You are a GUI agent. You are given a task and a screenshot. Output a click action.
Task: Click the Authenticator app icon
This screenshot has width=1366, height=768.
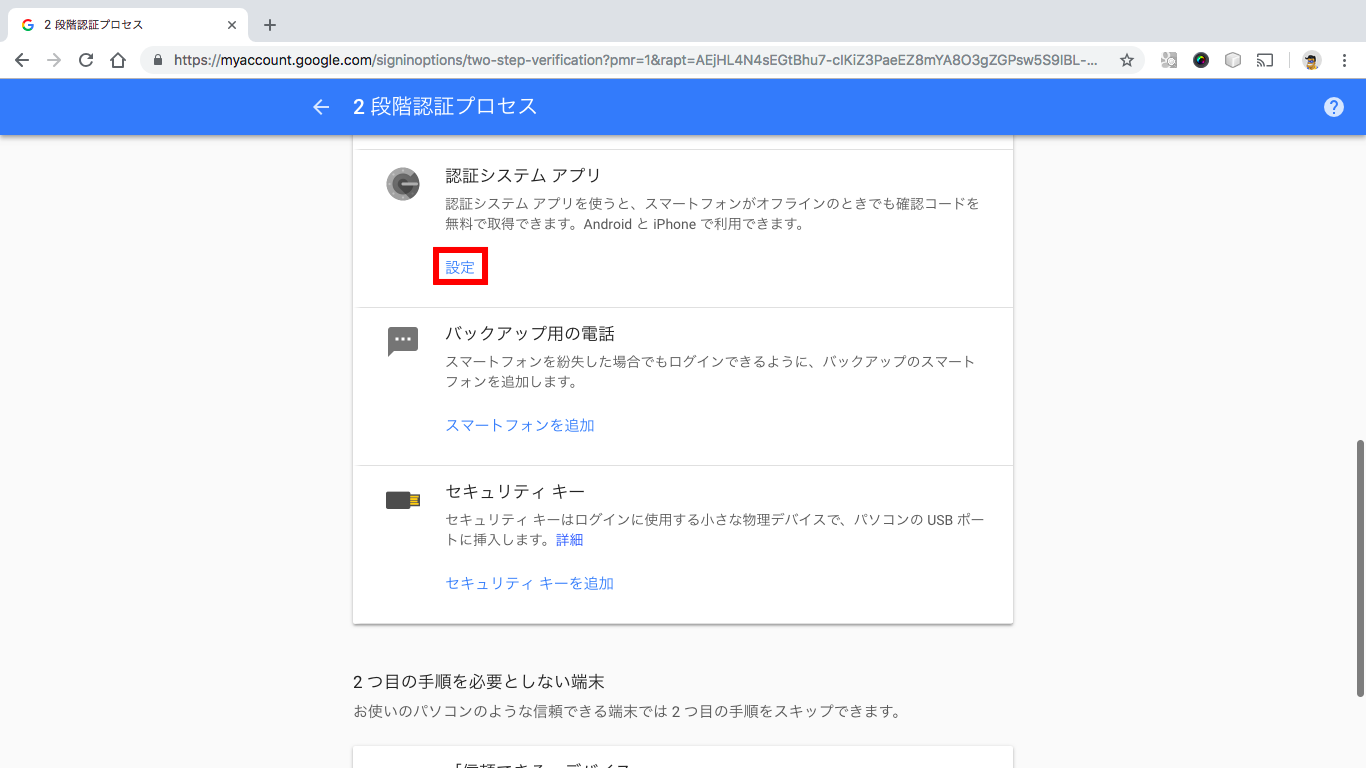(x=403, y=185)
